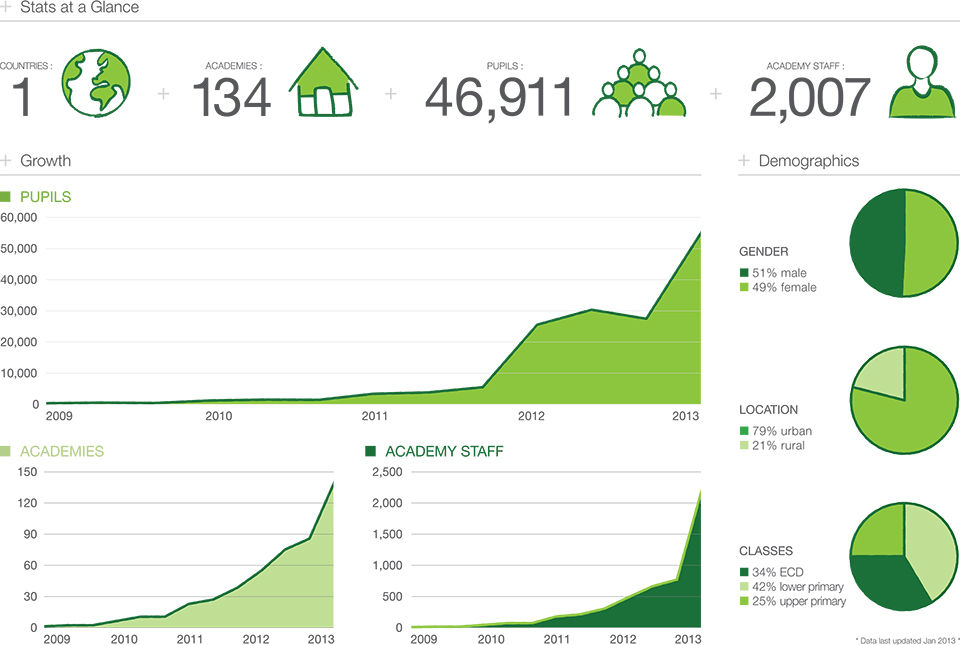Click the PUPILS chart legend label

tap(45, 197)
